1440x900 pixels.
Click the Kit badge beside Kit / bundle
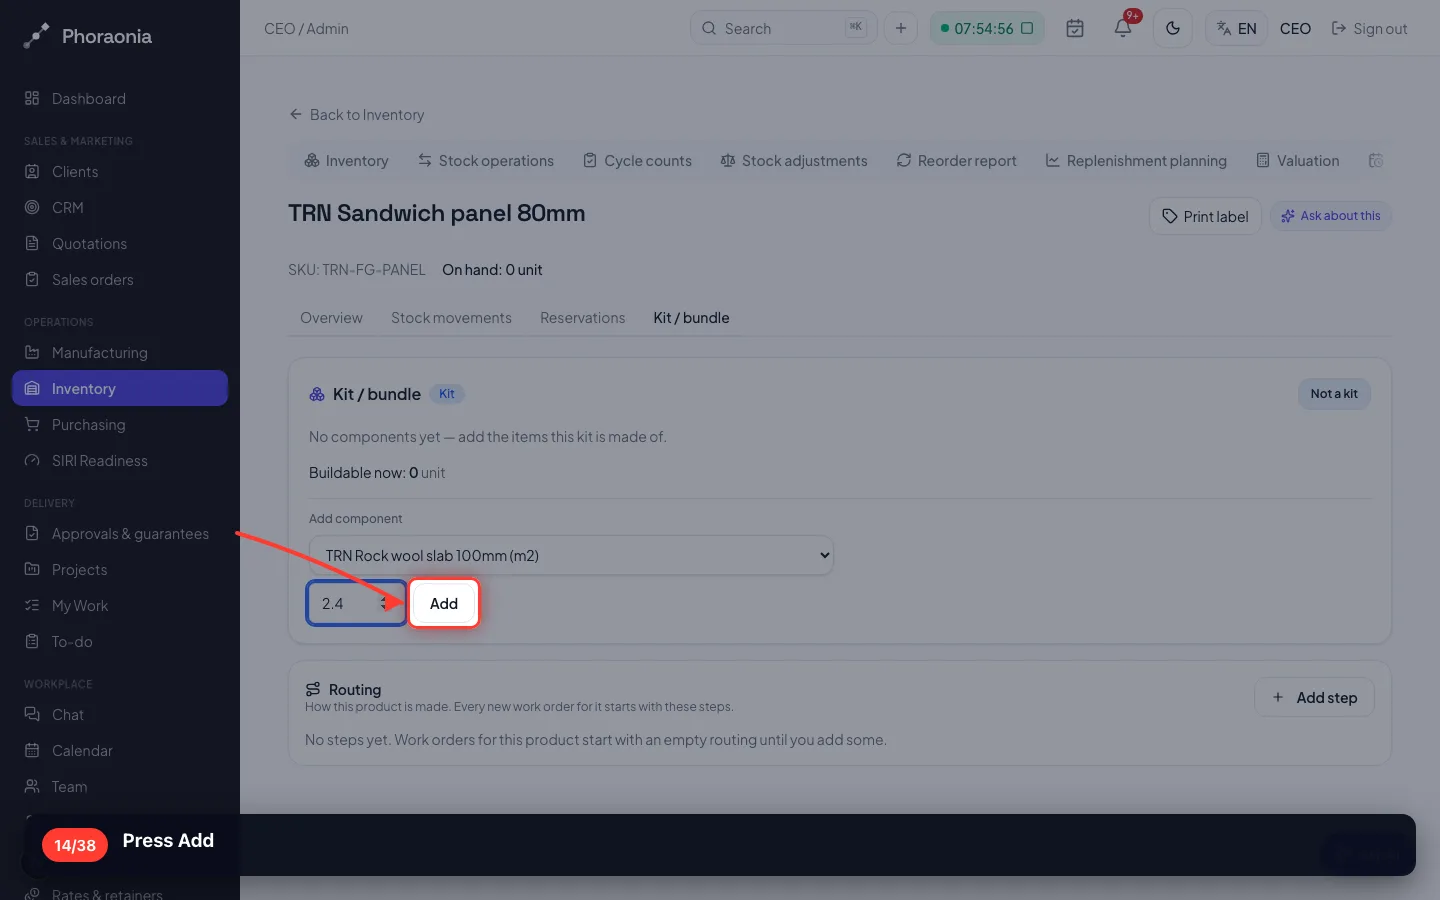click(447, 394)
